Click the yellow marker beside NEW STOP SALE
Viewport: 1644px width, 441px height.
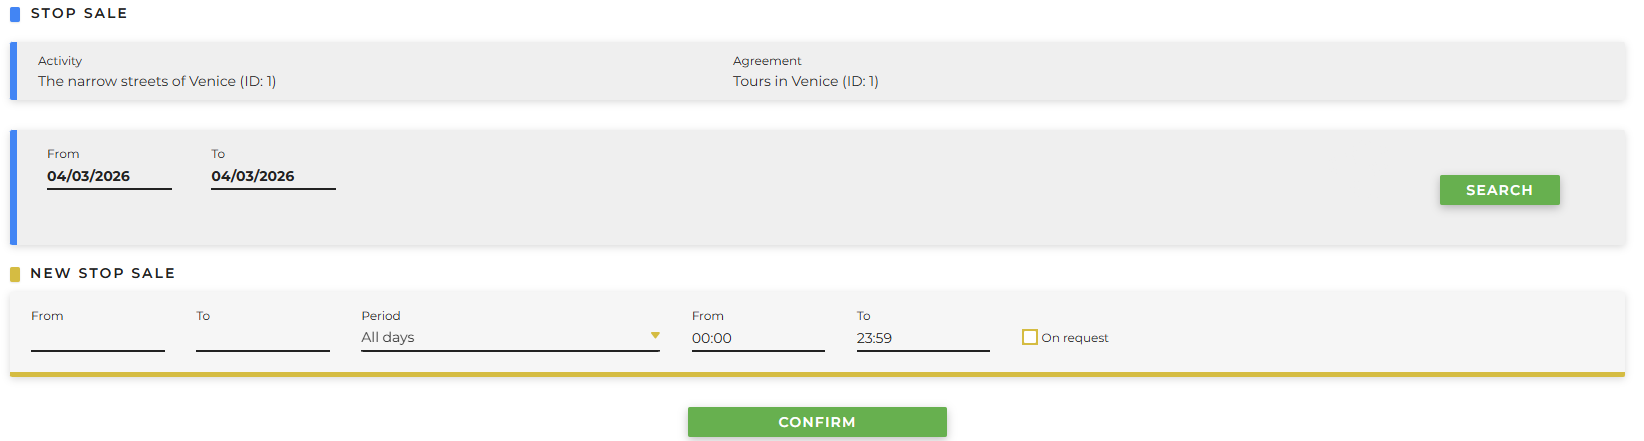(x=15, y=274)
